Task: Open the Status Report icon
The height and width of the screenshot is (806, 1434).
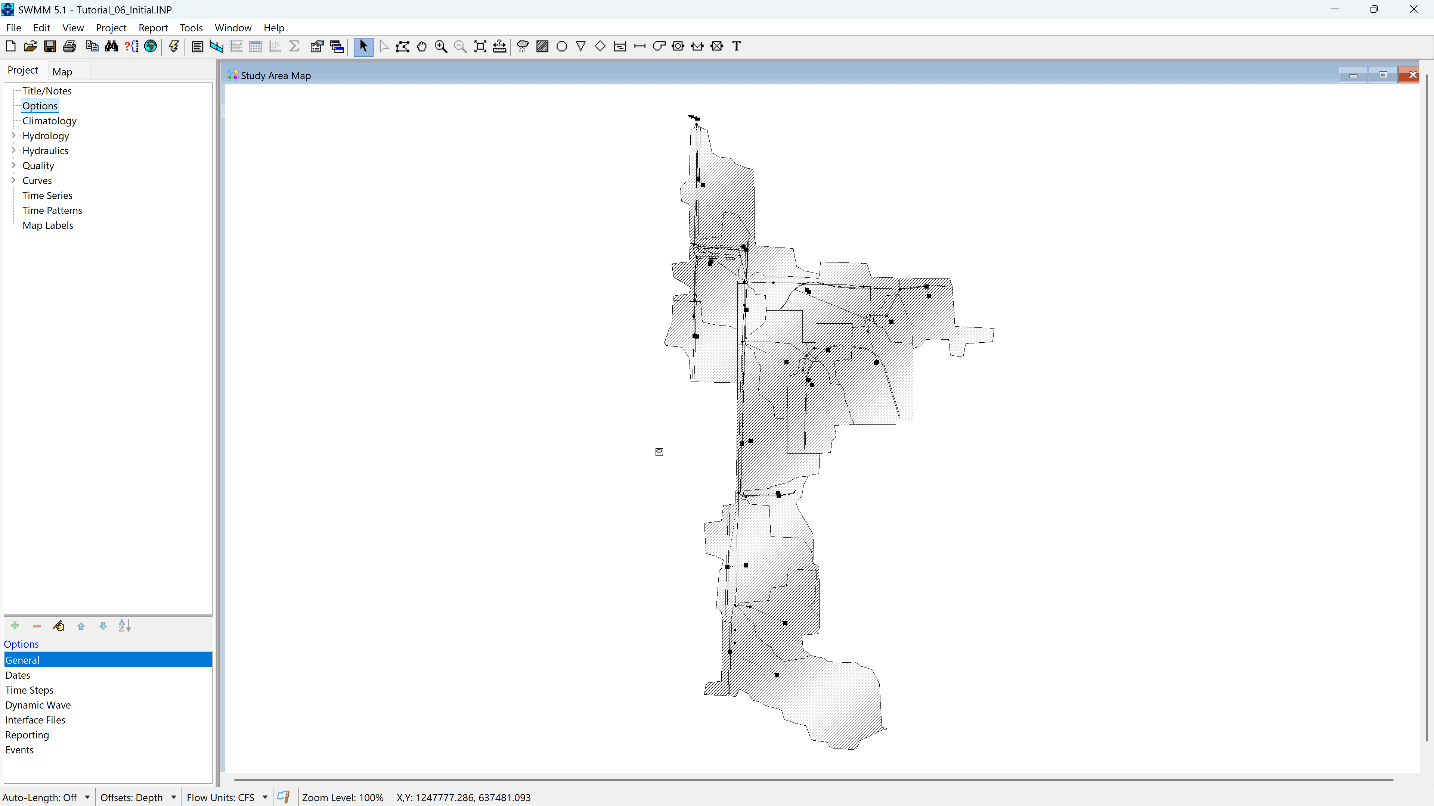Action: (x=196, y=46)
